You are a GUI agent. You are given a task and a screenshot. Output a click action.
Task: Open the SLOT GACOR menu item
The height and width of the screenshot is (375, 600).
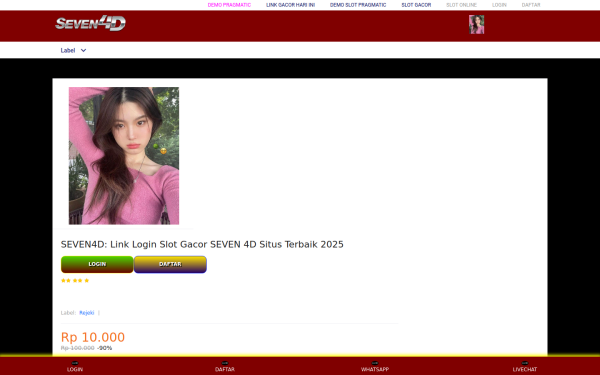click(x=416, y=5)
